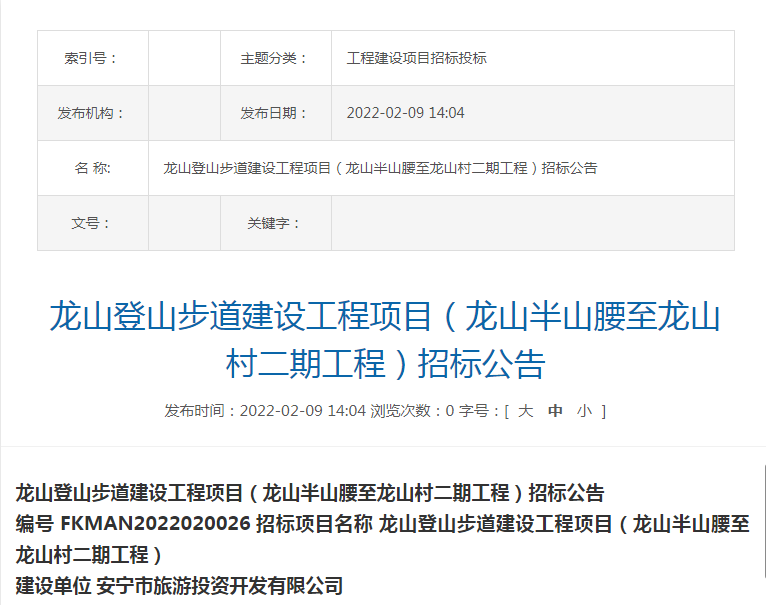
Task: Click the announcement name in the table row
Action: [380, 168]
